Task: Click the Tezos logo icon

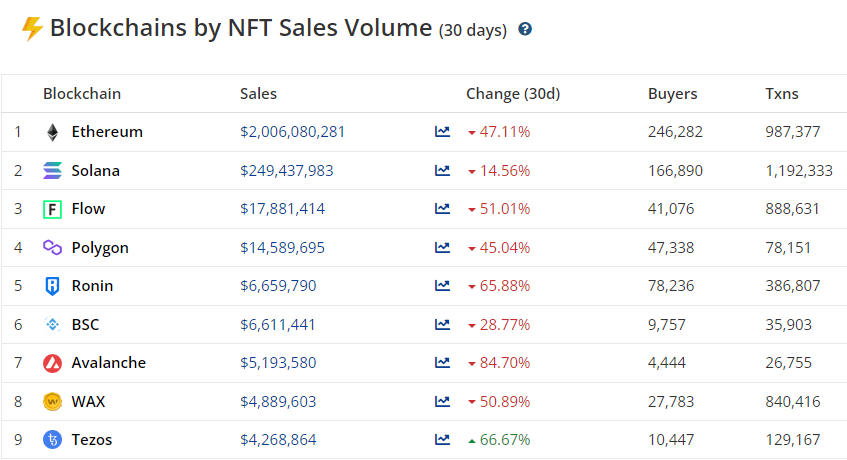Action: (52, 440)
